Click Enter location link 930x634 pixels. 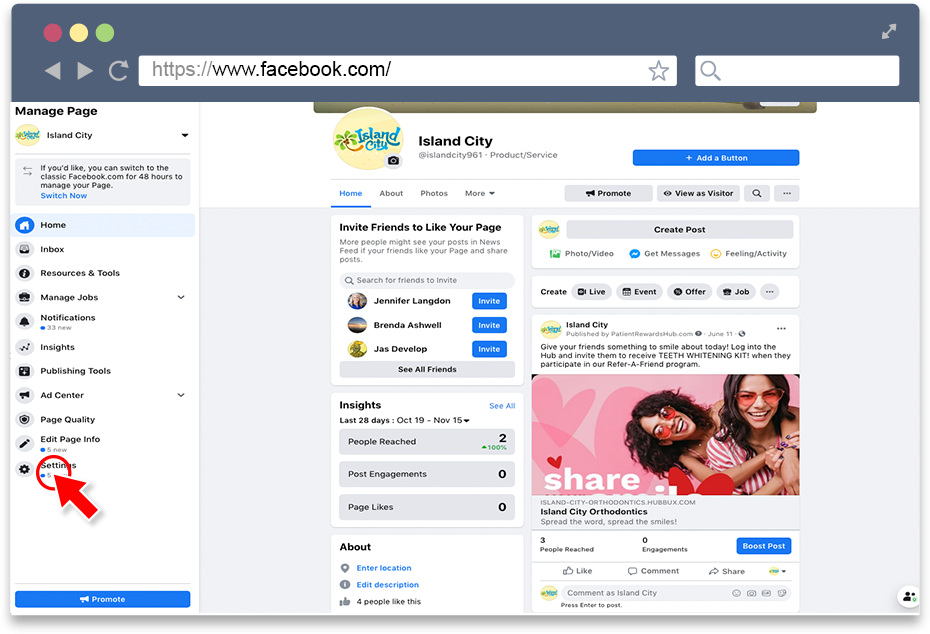click(384, 568)
